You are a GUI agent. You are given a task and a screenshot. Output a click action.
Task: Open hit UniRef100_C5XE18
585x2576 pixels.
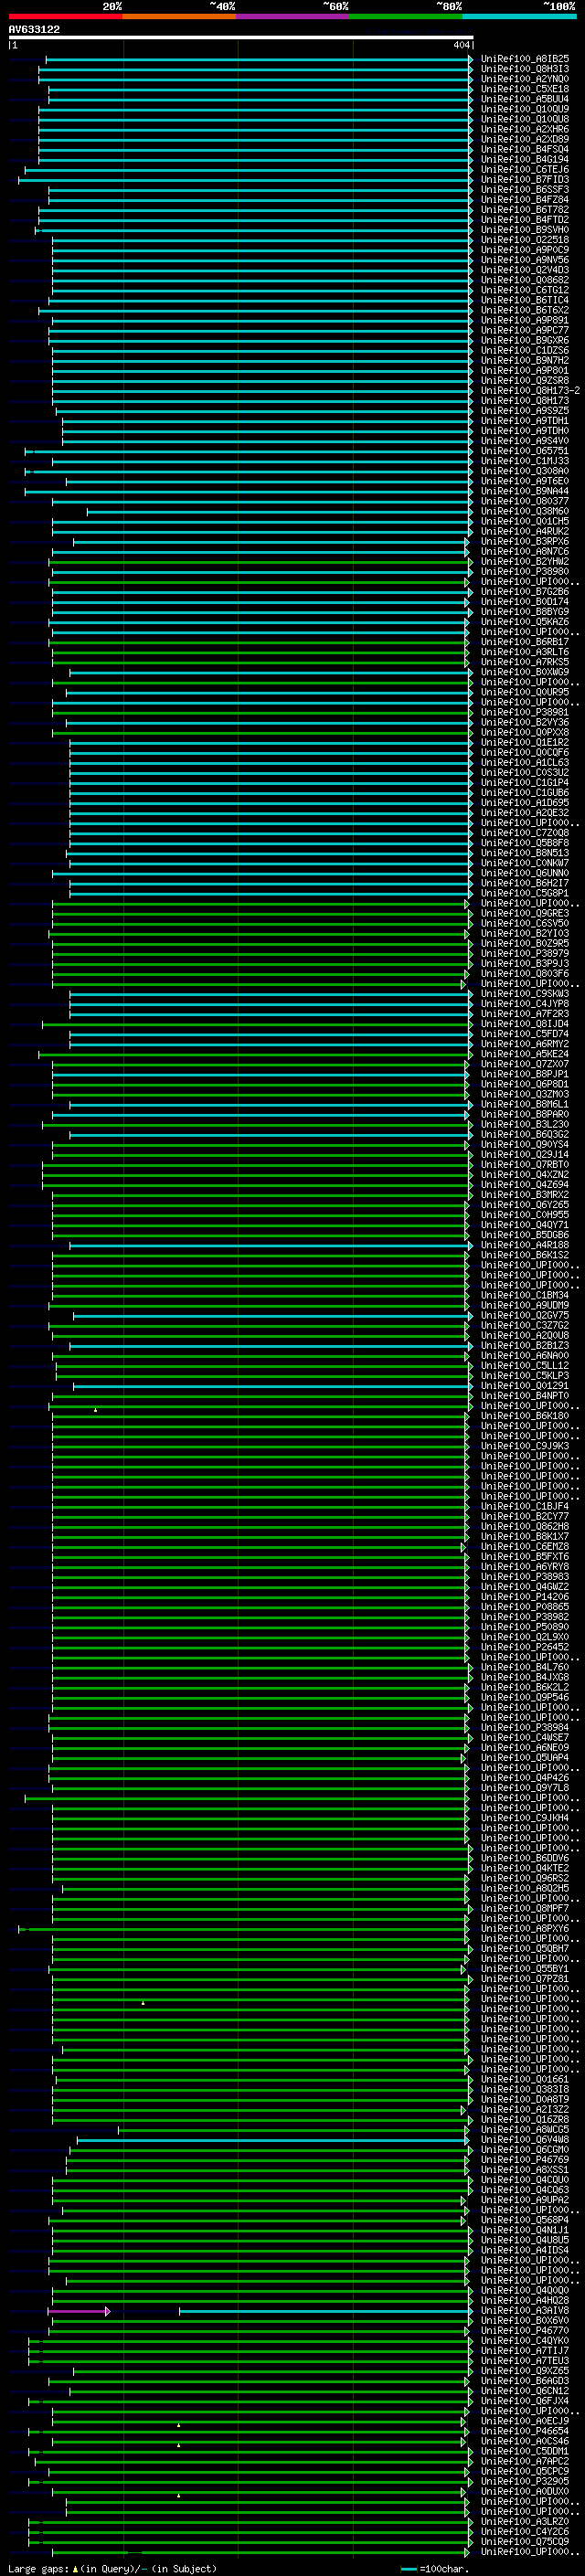click(x=525, y=89)
